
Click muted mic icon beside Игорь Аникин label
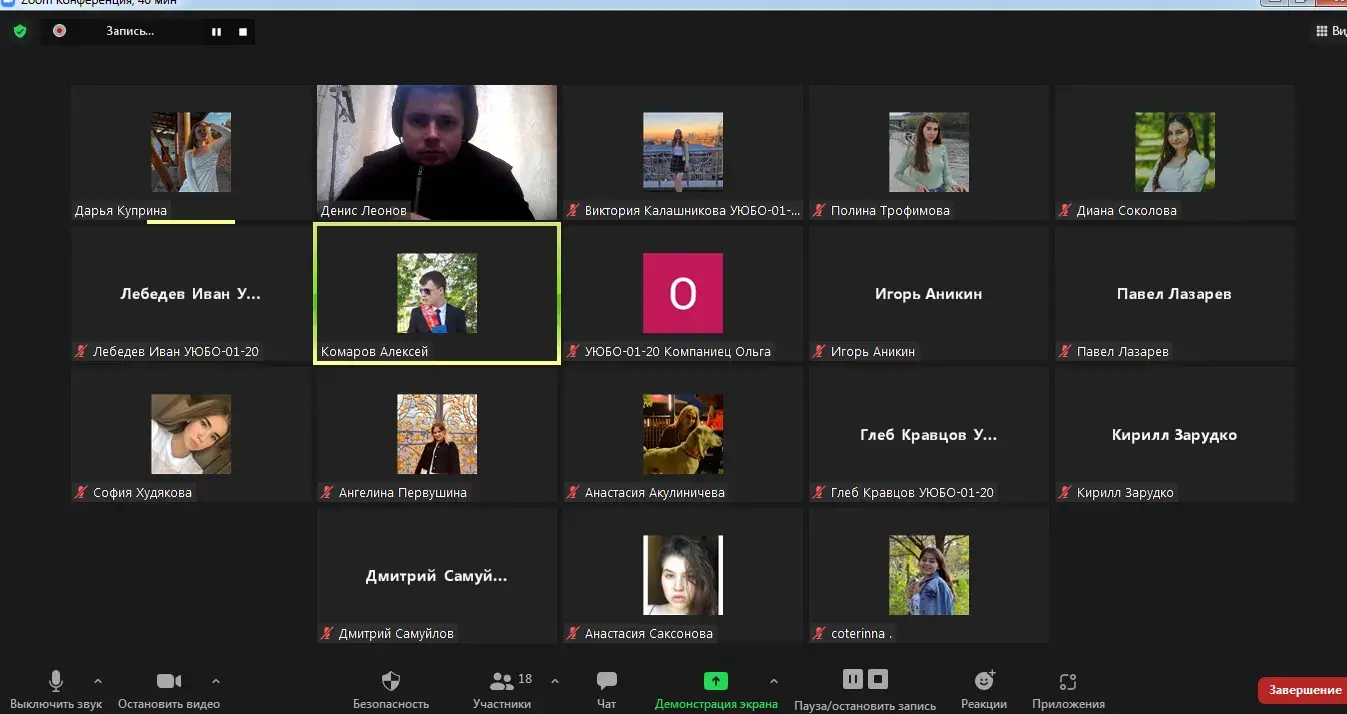(820, 352)
